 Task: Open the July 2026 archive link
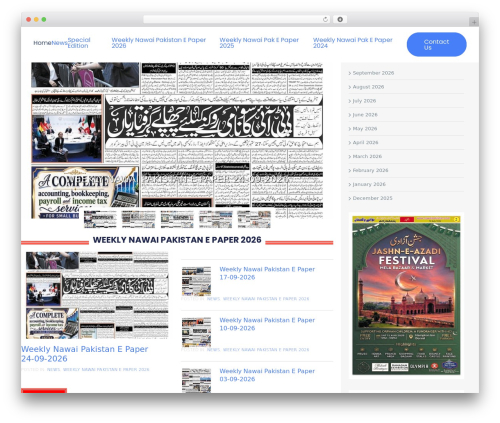(x=364, y=101)
